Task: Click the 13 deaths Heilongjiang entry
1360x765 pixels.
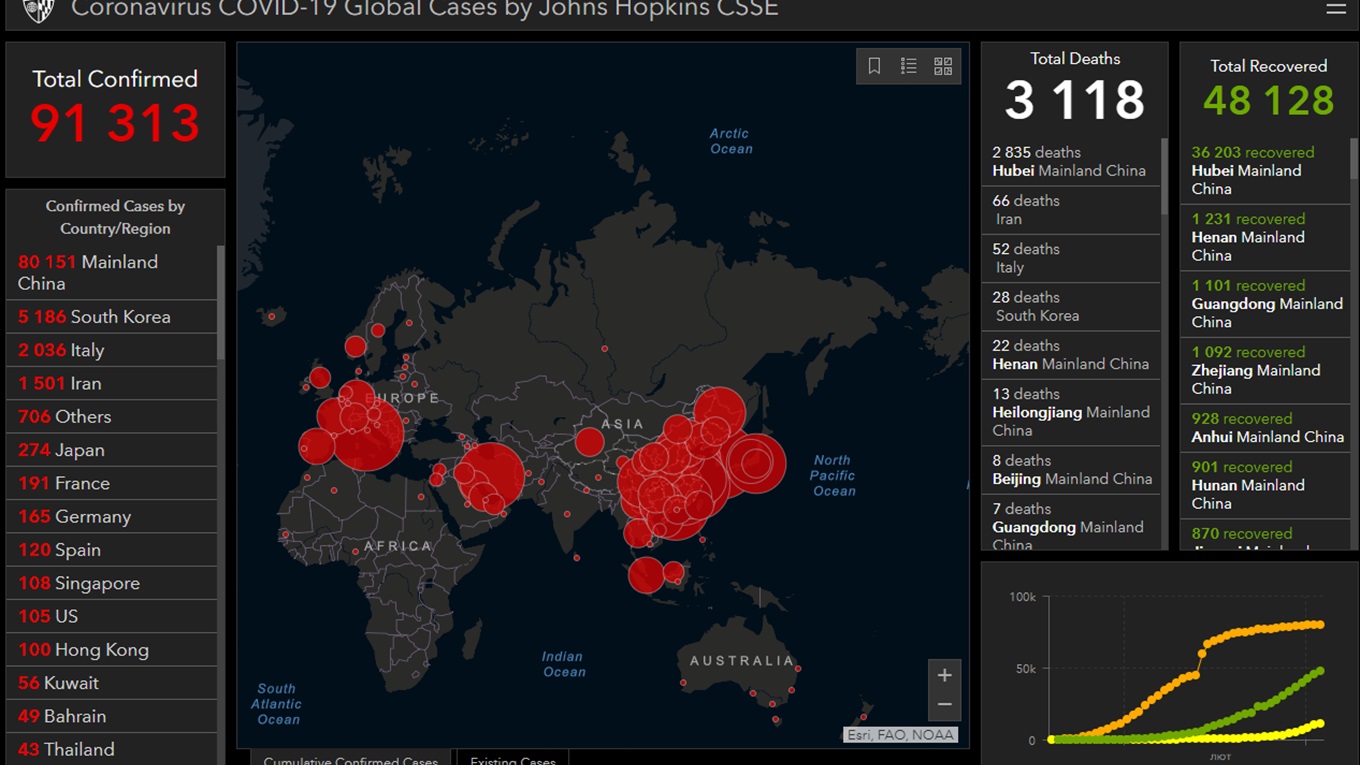Action: coord(1071,412)
